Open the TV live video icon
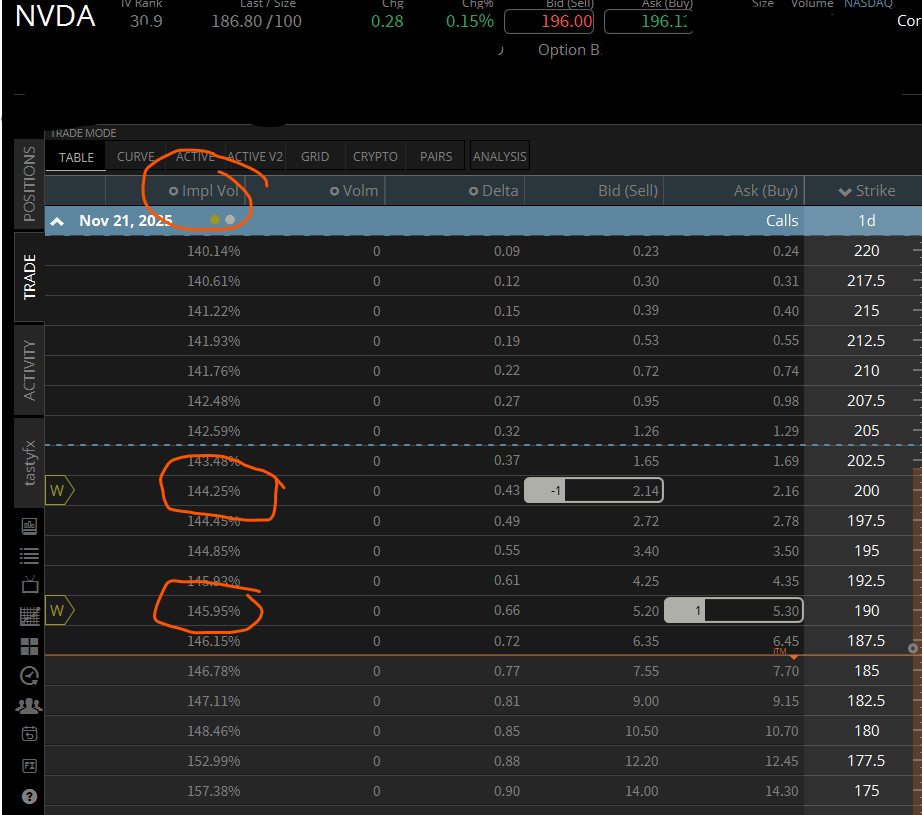Screen dimensions: 922x815 click(29, 584)
